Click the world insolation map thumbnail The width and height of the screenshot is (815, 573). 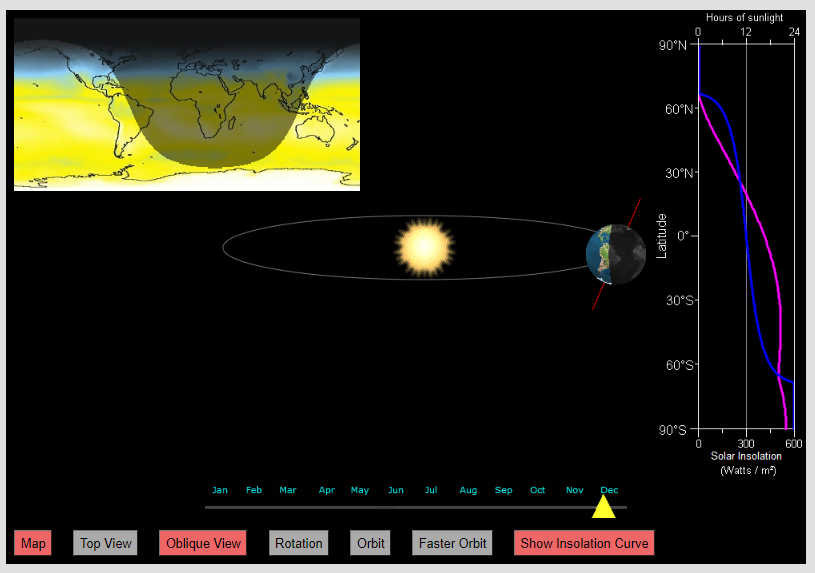(187, 105)
